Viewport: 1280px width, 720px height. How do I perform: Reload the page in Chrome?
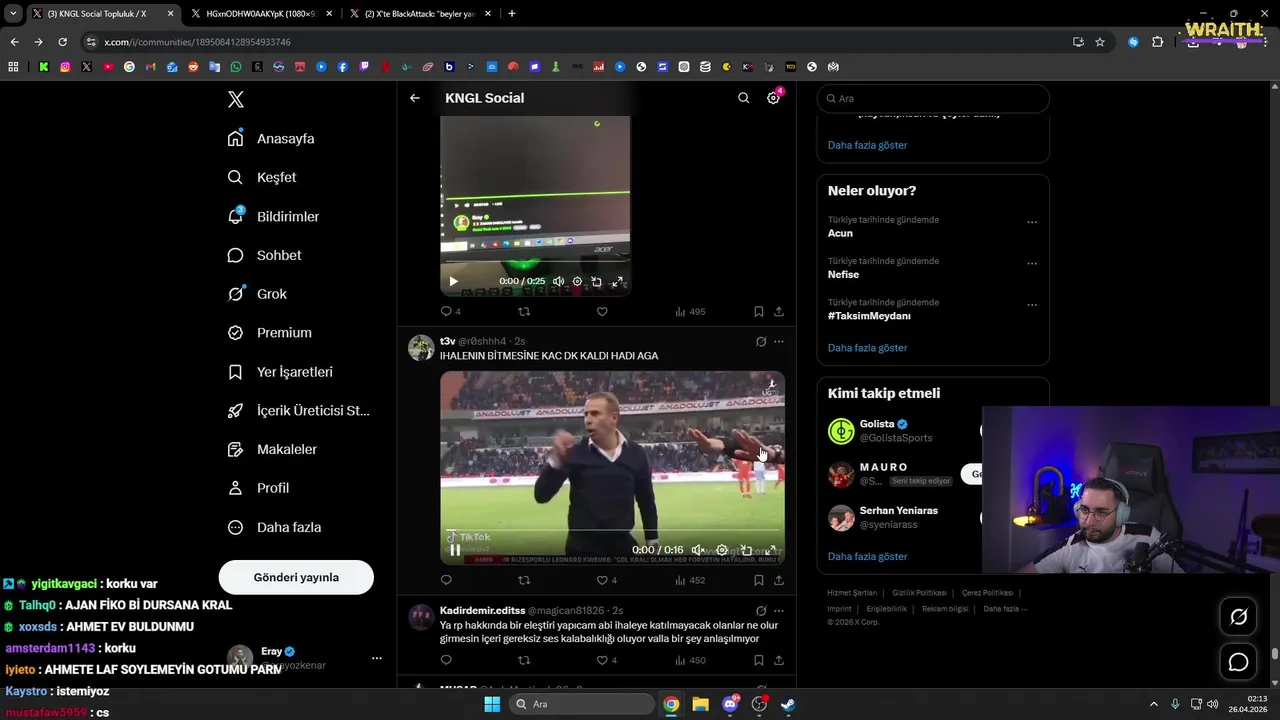point(62,42)
